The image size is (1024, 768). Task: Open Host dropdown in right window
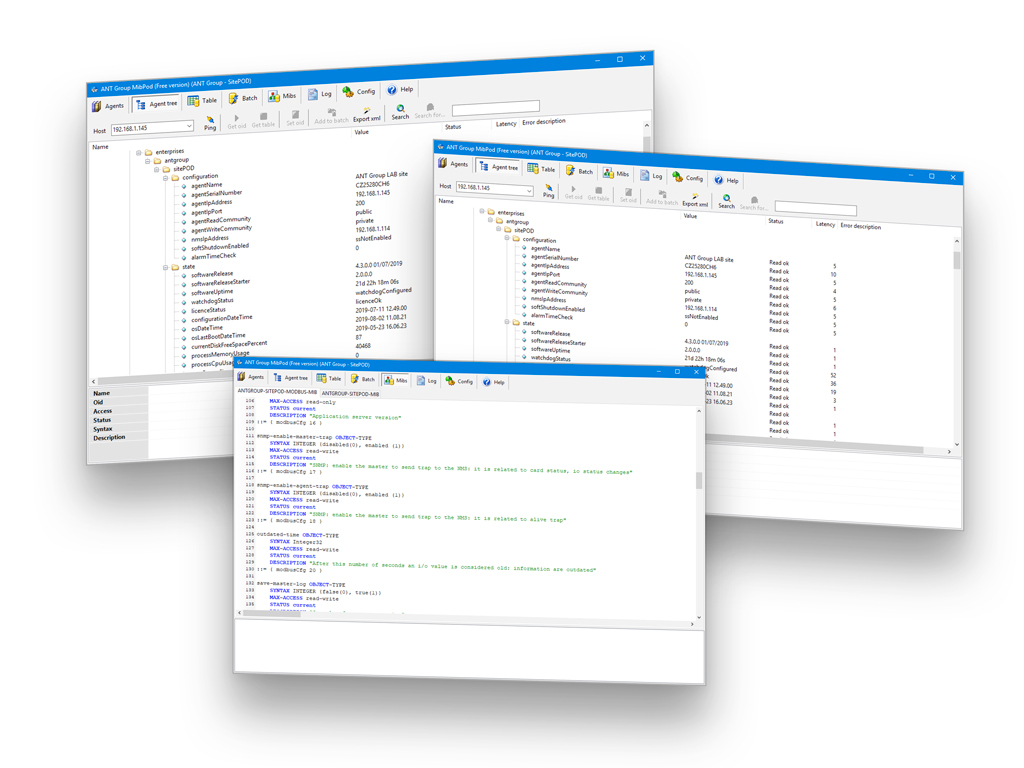click(x=528, y=191)
